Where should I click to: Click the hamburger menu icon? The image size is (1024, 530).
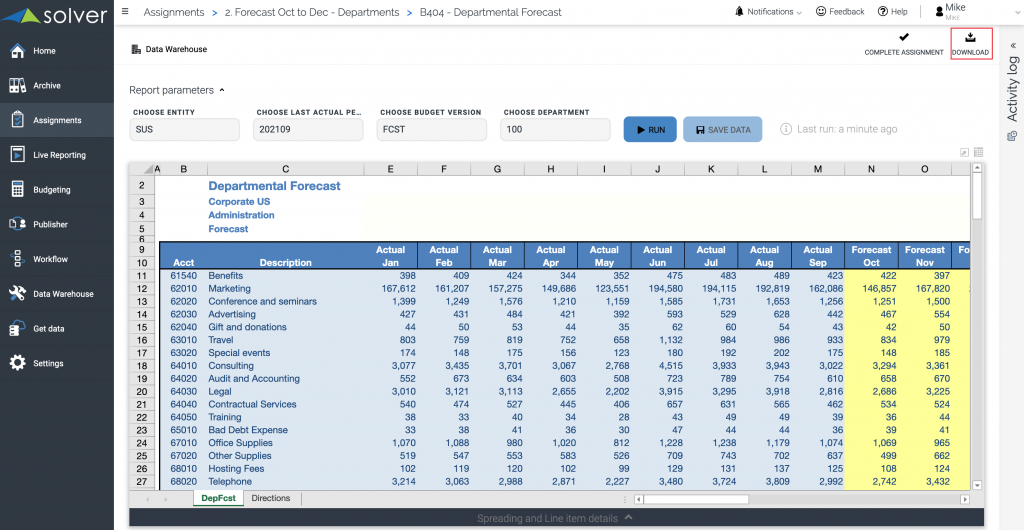[125, 12]
